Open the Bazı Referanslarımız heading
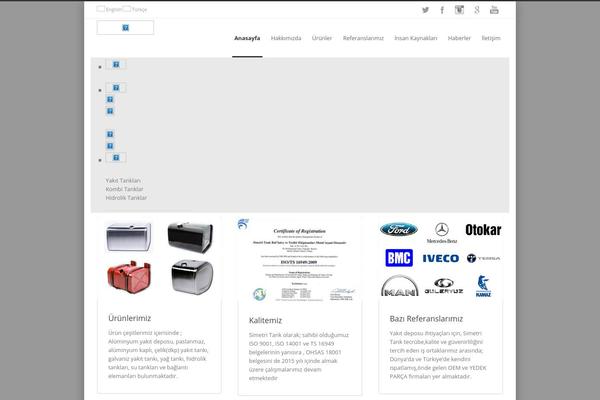Screen dimensions: 600x400 pos(426,318)
